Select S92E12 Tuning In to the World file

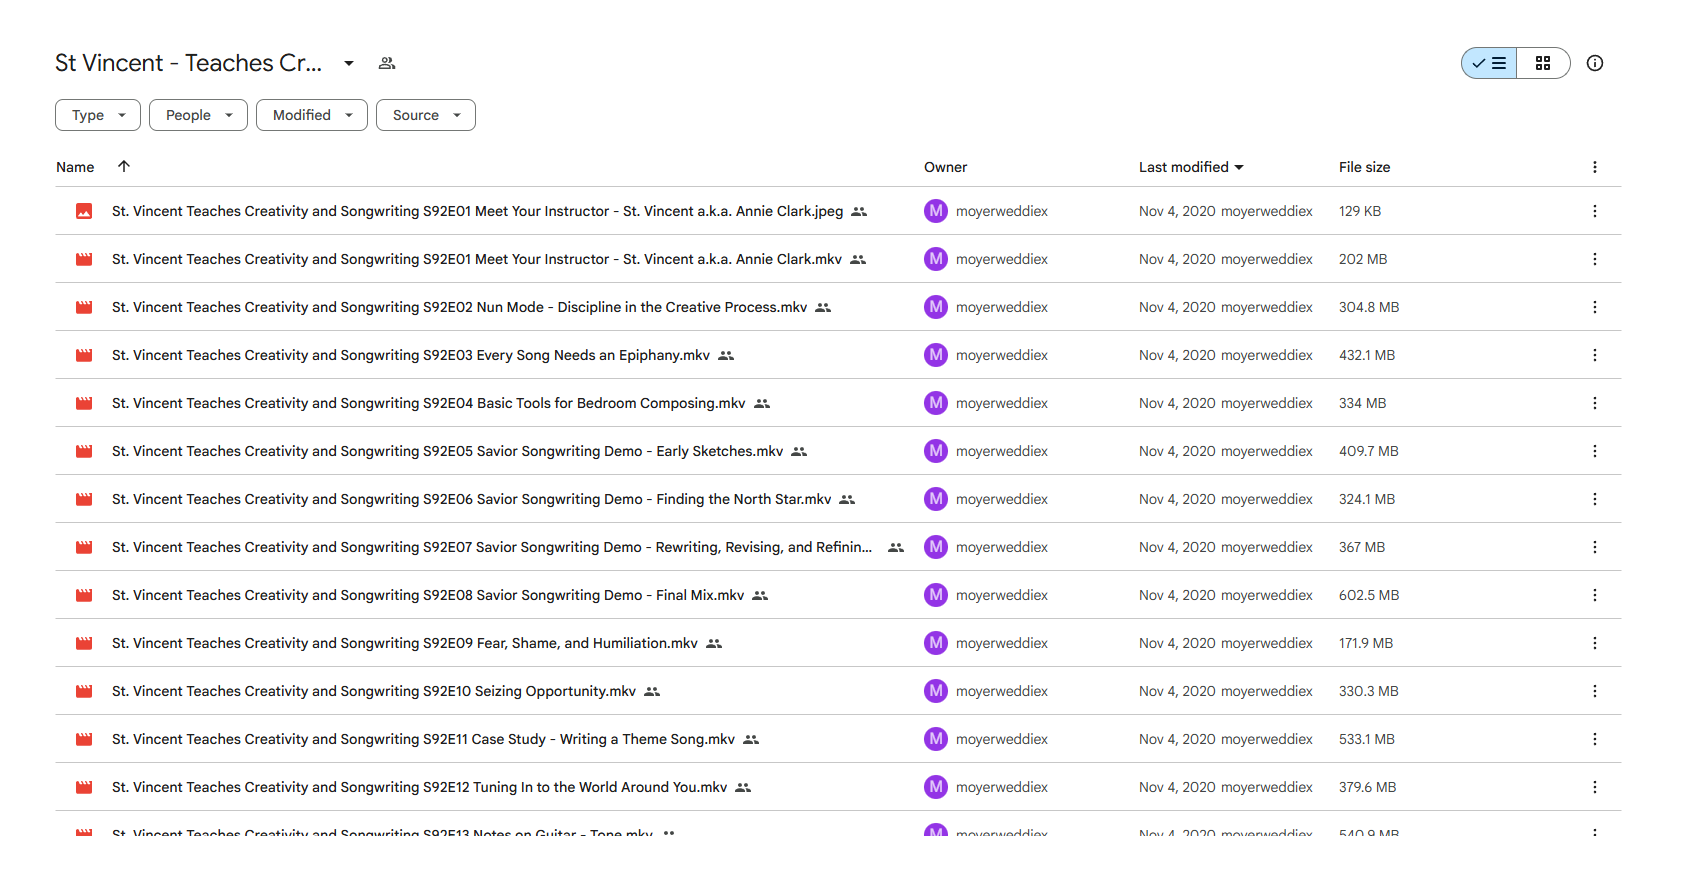pos(838,787)
